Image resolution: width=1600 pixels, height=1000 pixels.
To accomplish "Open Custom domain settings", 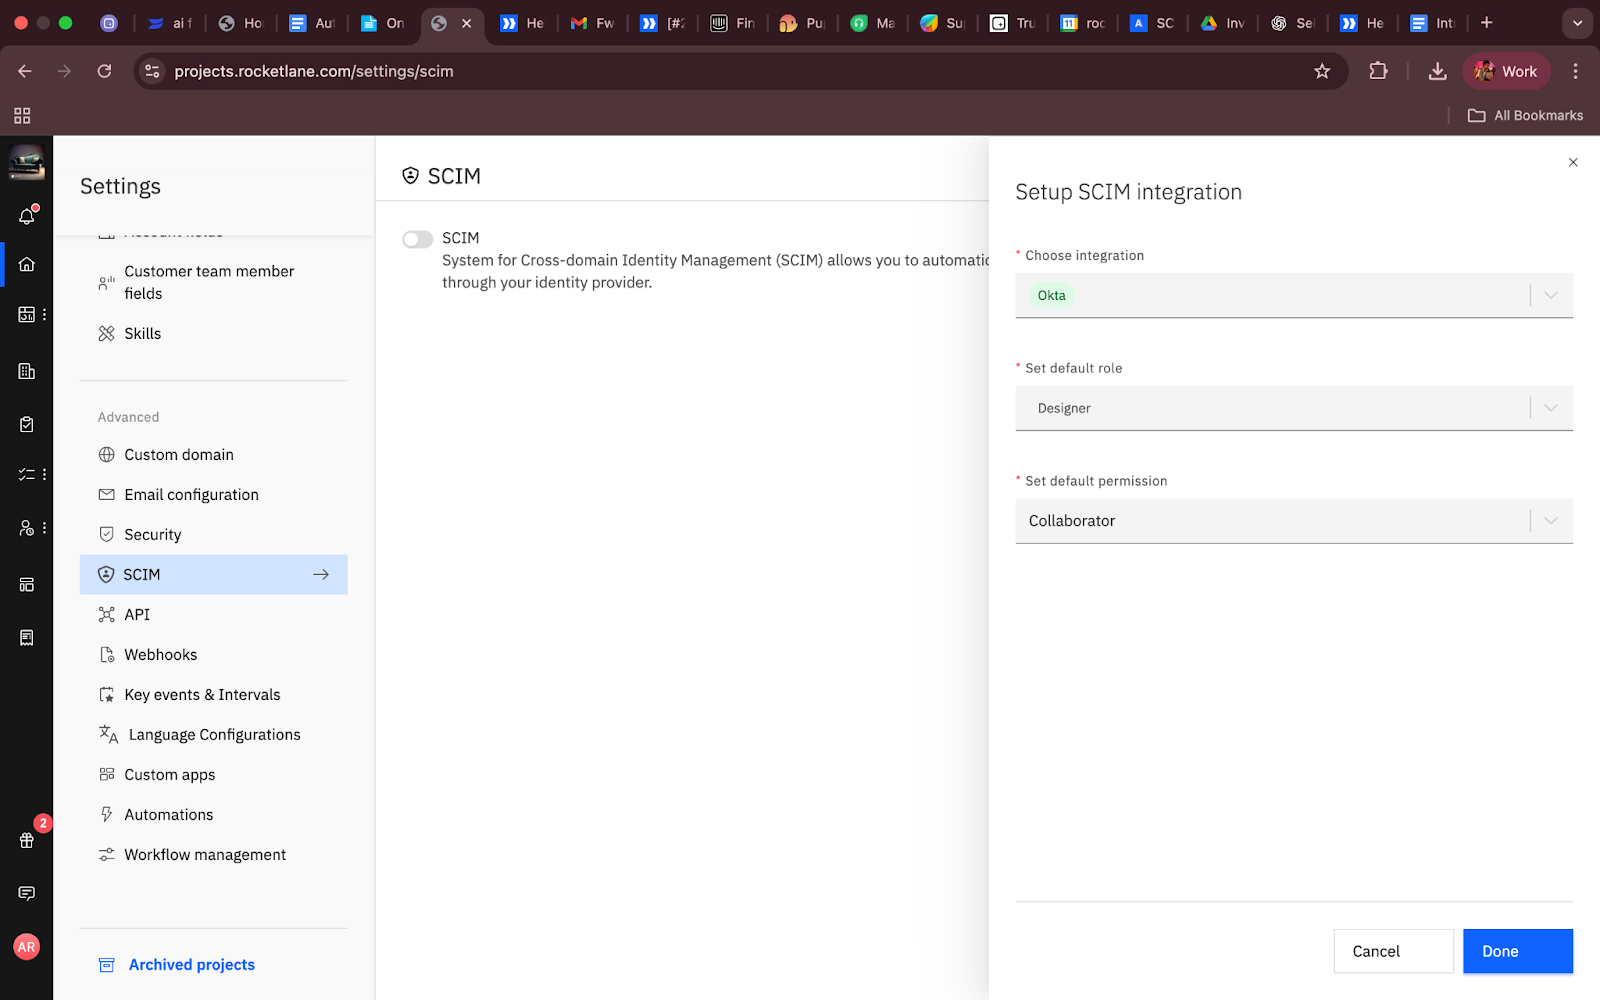I will click(213, 455).
